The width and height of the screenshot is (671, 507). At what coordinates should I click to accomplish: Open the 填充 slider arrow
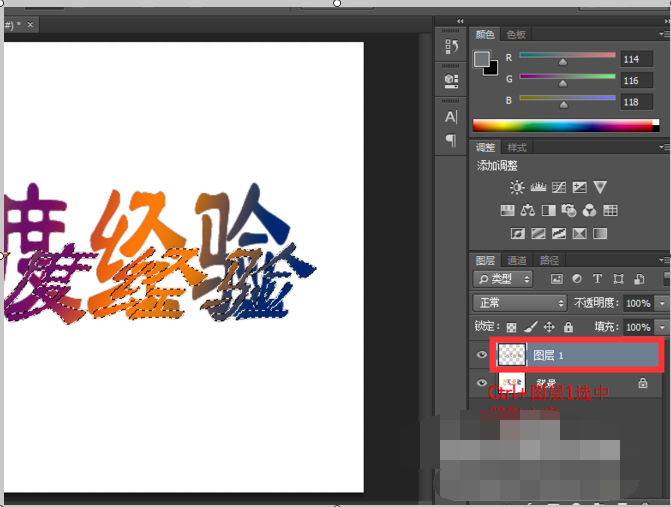(x=662, y=327)
